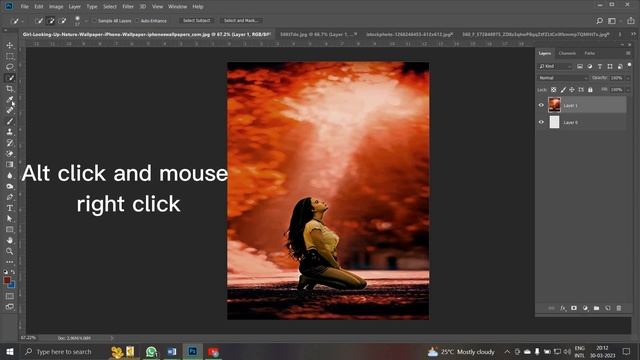The width and height of the screenshot is (640, 360).
Task: Select the Healing Brush tool
Action: 9,110
